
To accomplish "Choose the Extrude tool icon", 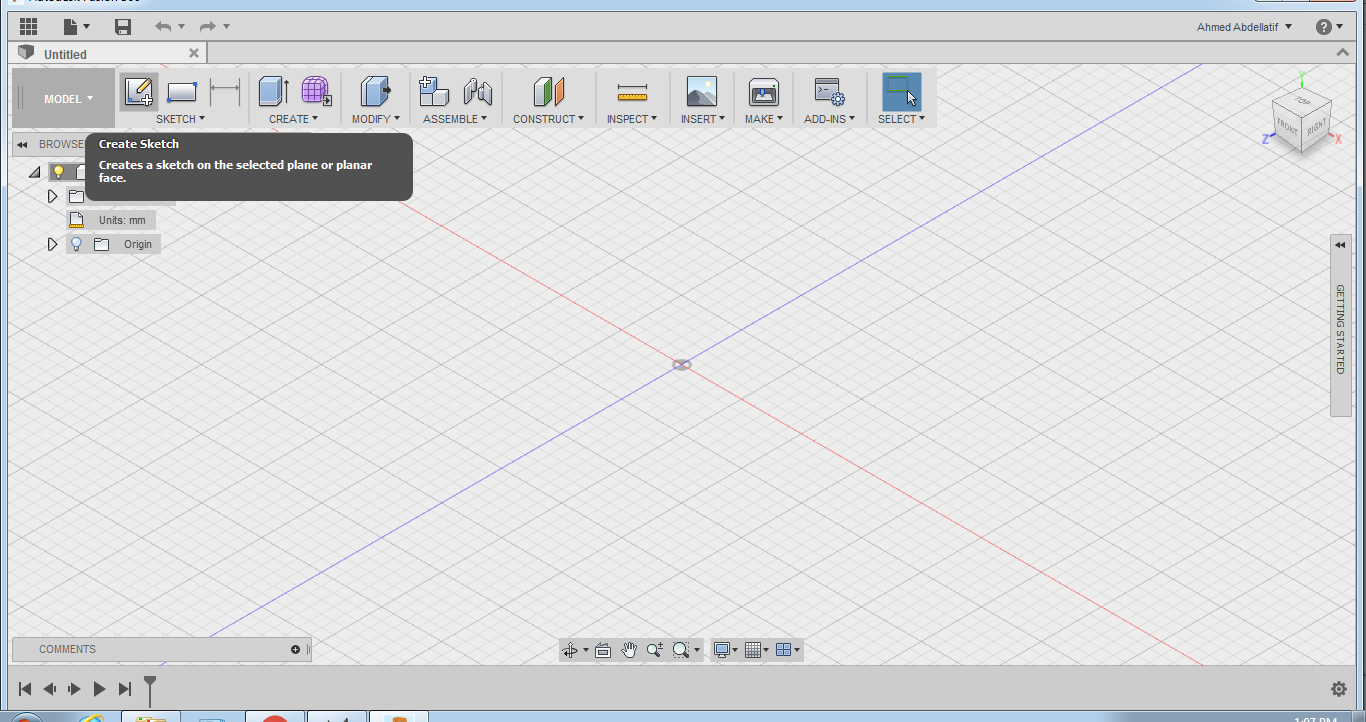I will coord(273,92).
